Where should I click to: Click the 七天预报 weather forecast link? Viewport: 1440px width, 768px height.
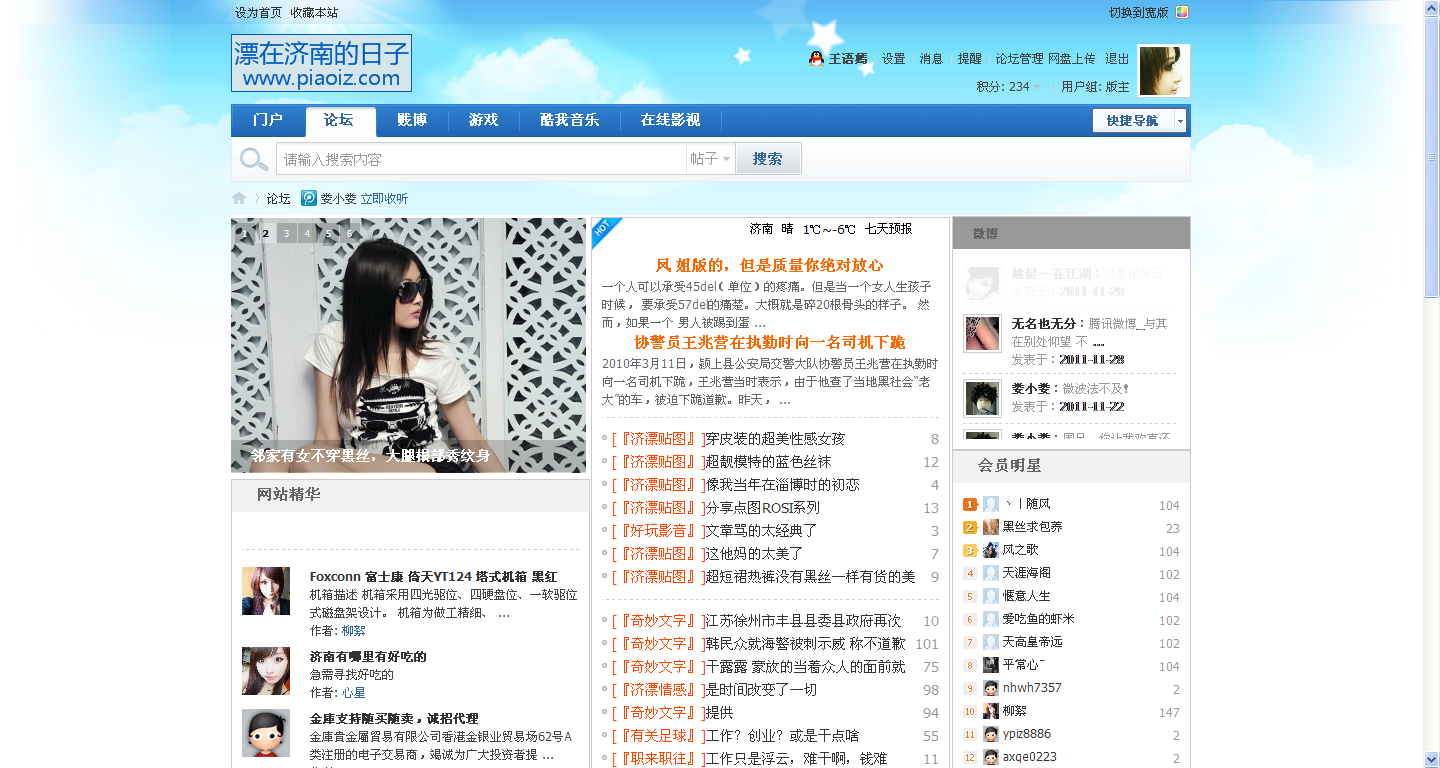889,229
